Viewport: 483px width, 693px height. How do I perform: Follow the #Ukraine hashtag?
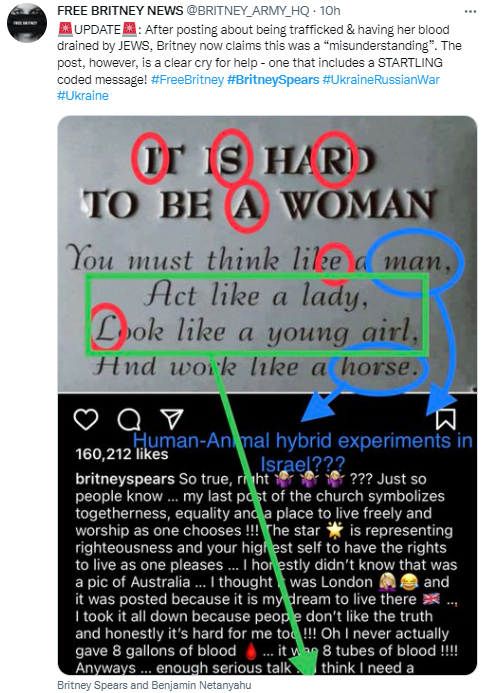point(83,96)
